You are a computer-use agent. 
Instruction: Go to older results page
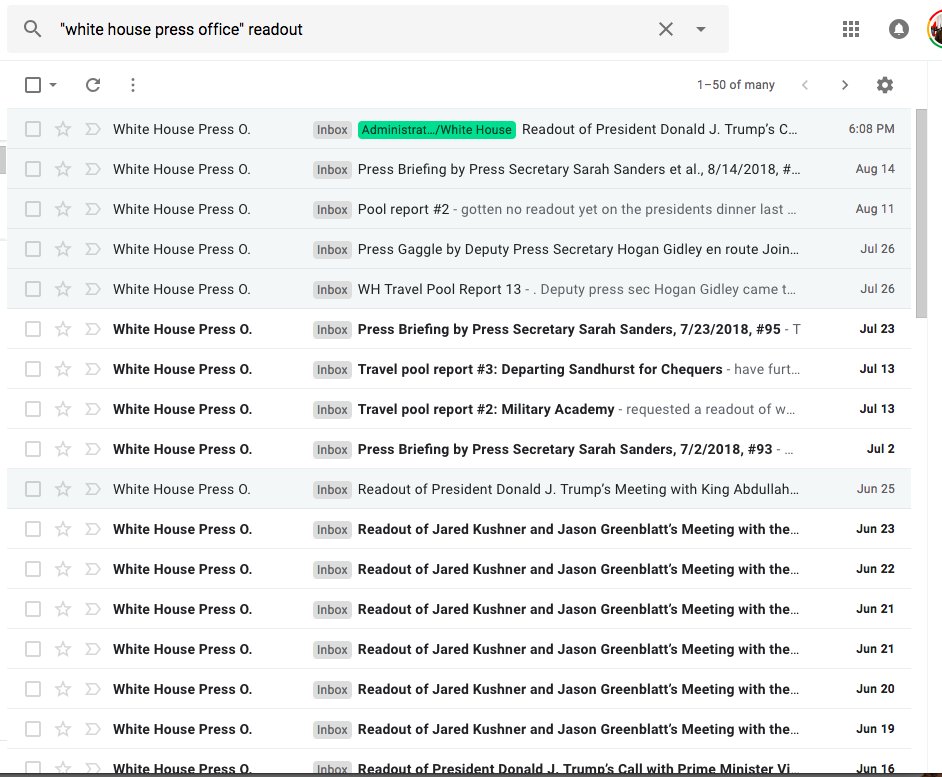click(x=845, y=85)
